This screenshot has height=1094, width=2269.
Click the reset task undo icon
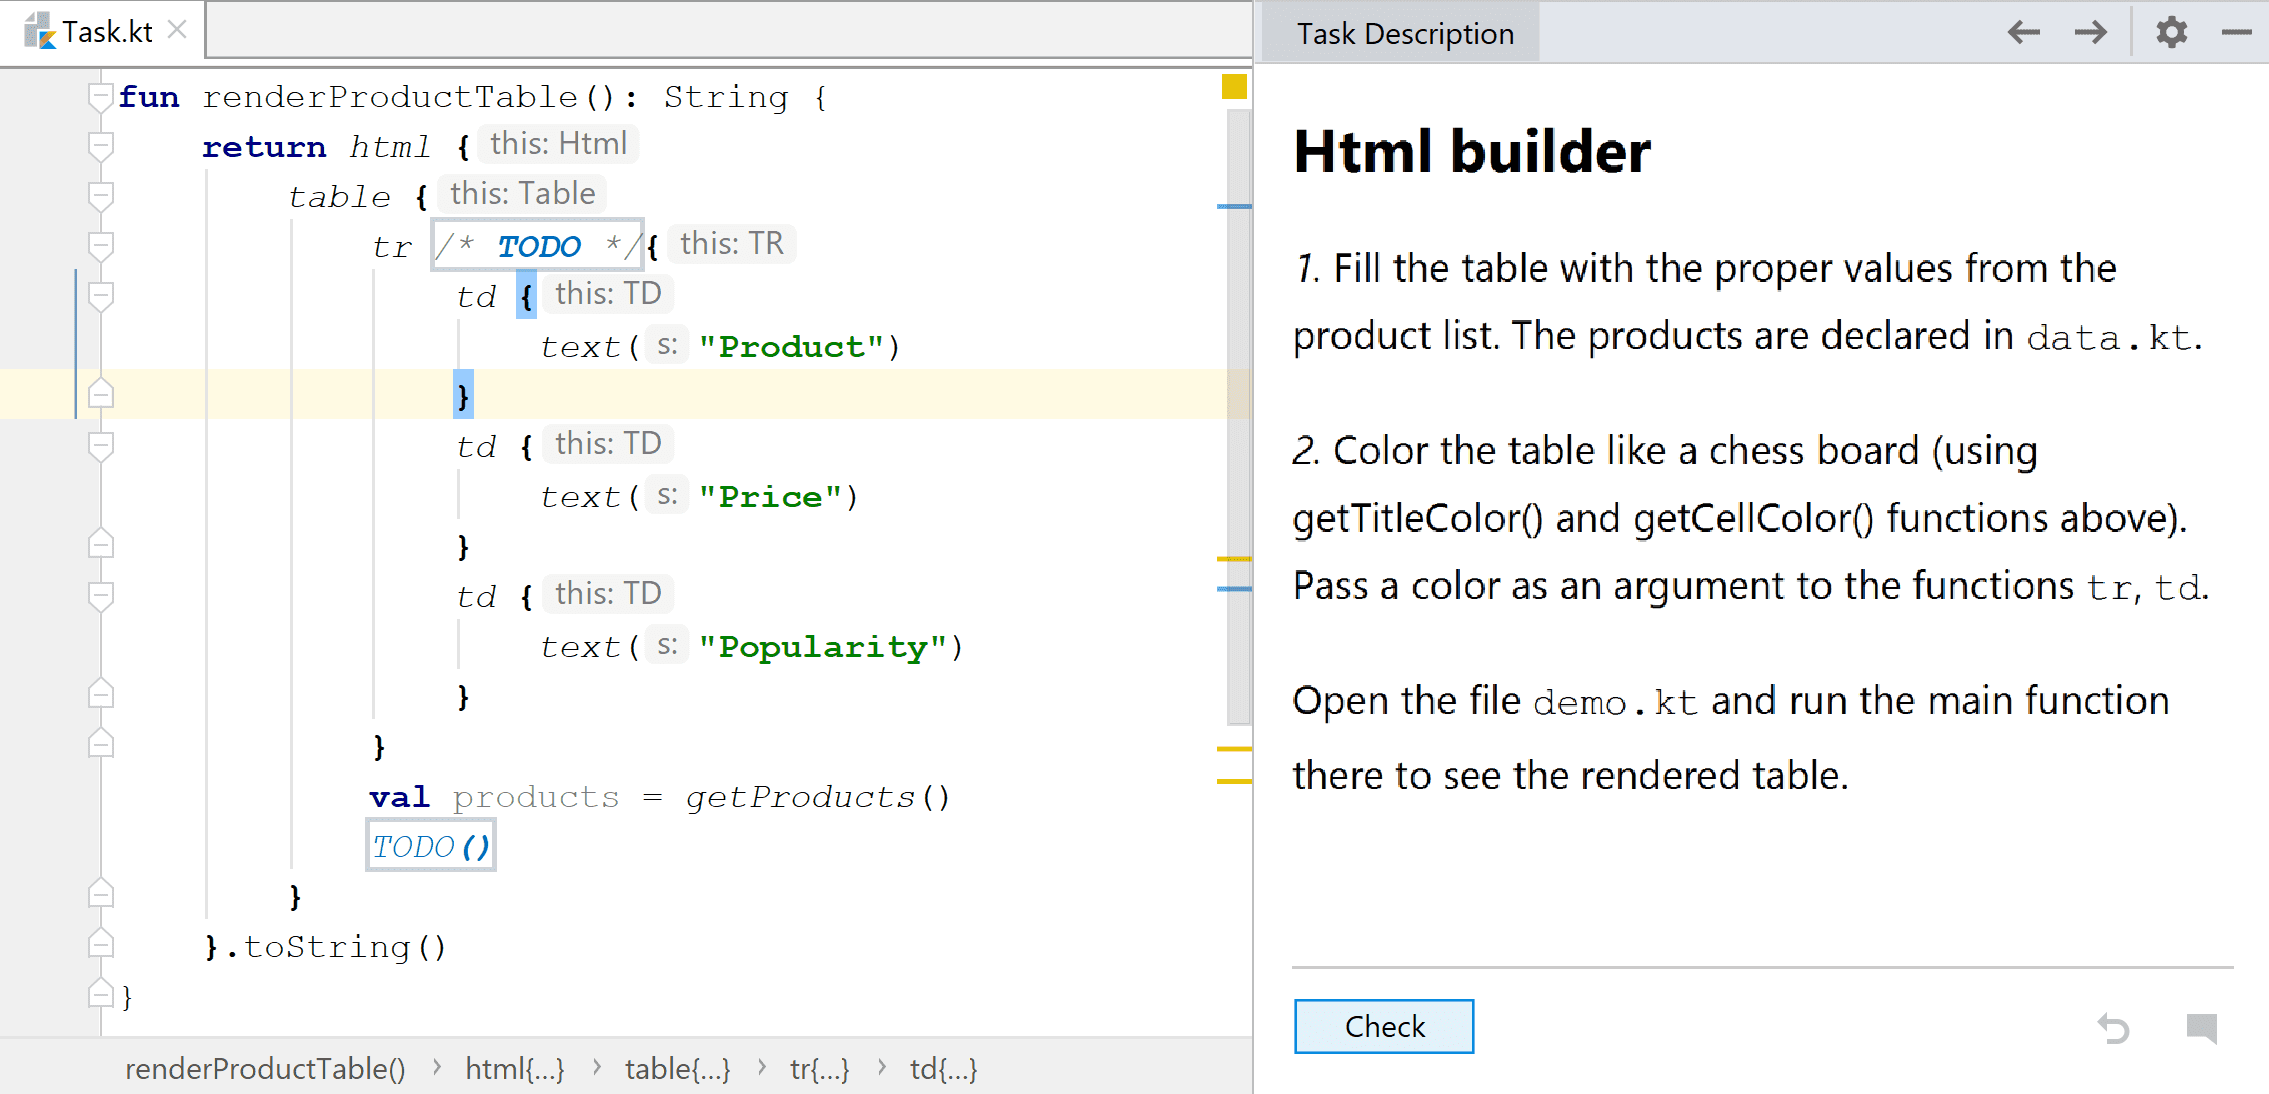pyautogui.click(x=2113, y=1027)
